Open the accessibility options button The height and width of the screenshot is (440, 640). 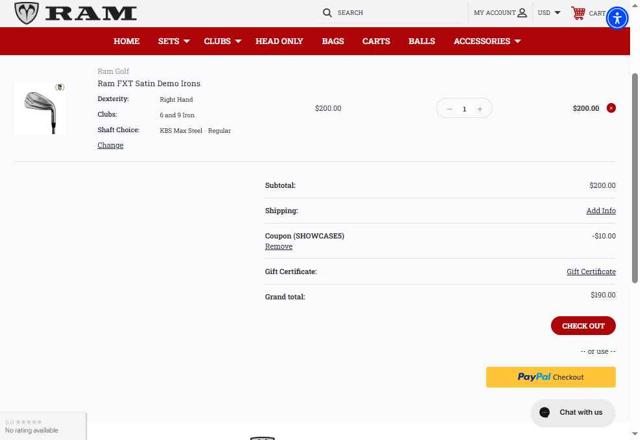pos(617,18)
